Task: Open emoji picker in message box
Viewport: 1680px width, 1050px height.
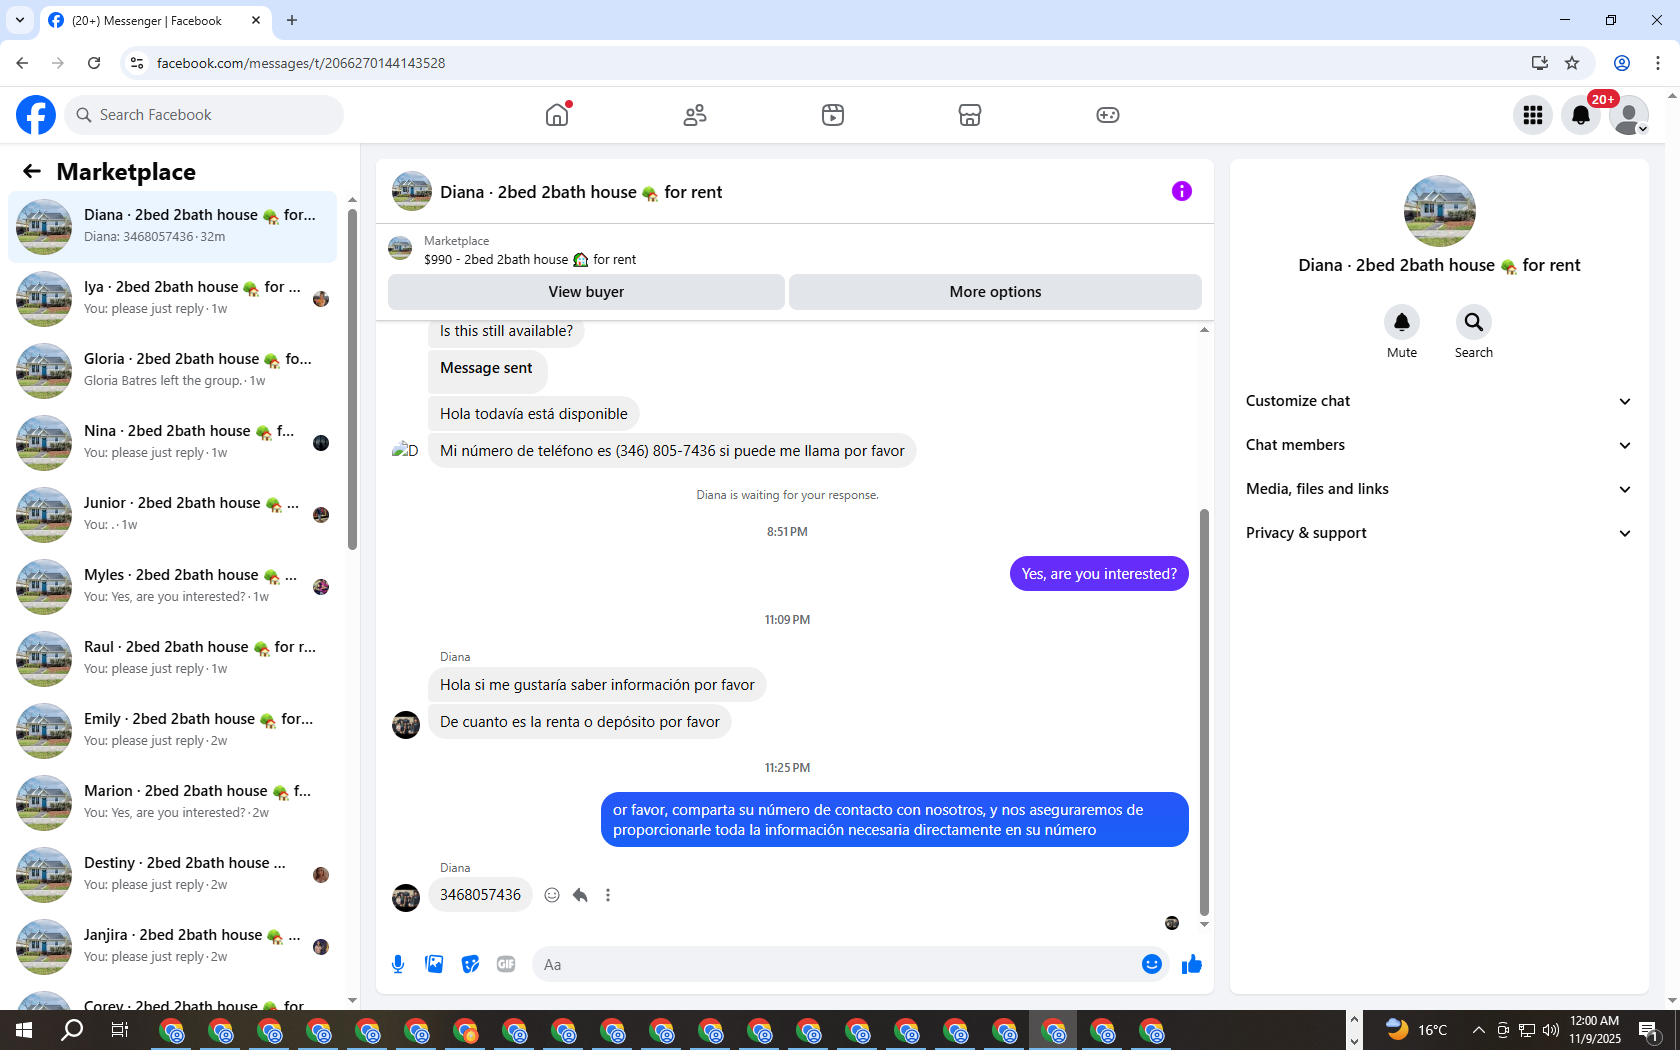Action: click(1152, 964)
